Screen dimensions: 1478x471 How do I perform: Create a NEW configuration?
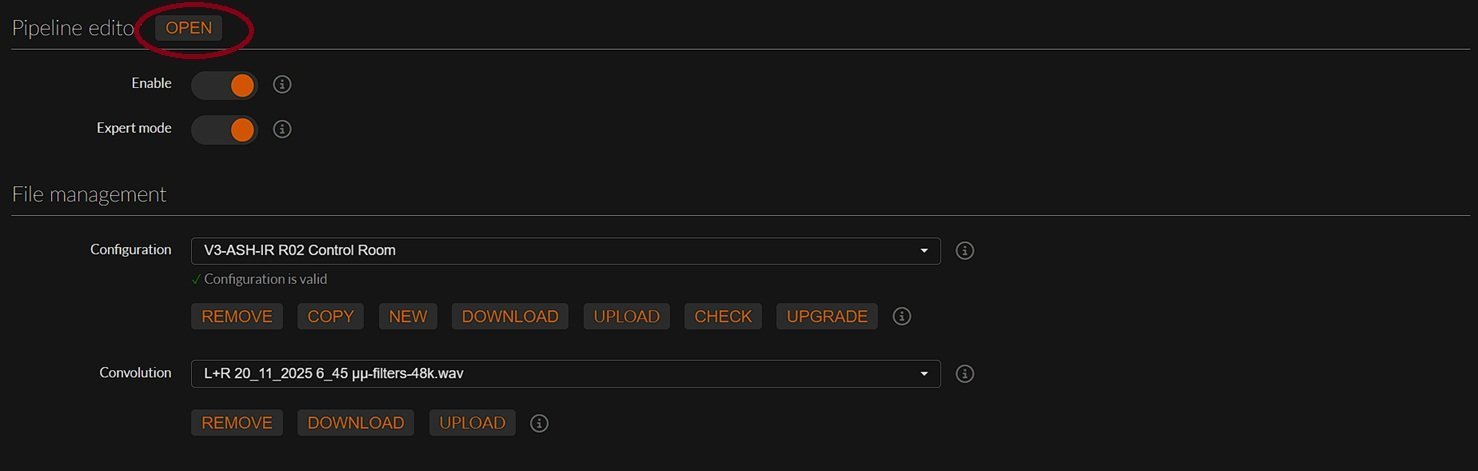408,316
